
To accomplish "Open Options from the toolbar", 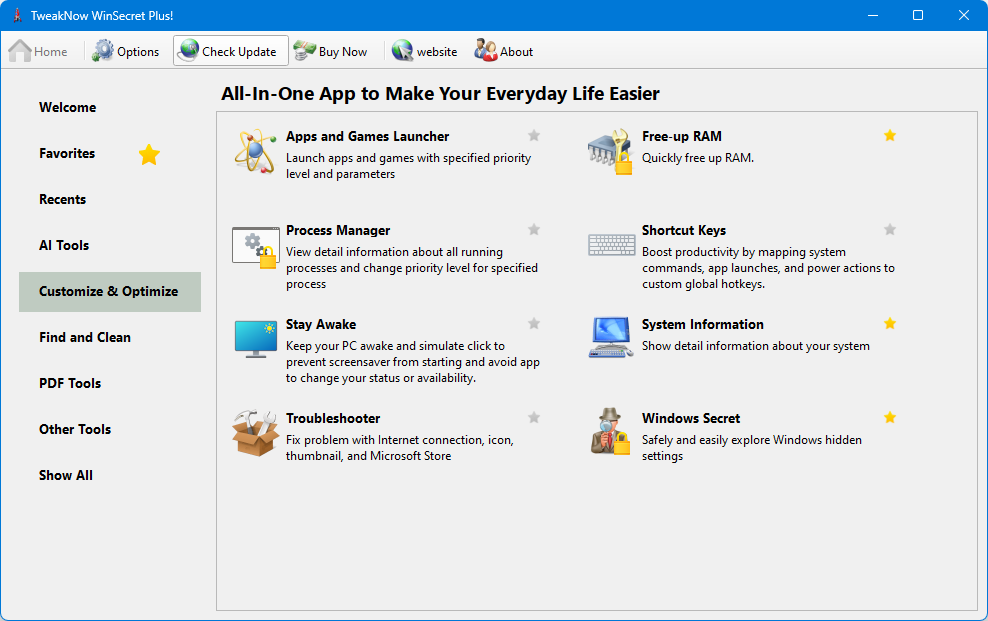I will tap(126, 51).
